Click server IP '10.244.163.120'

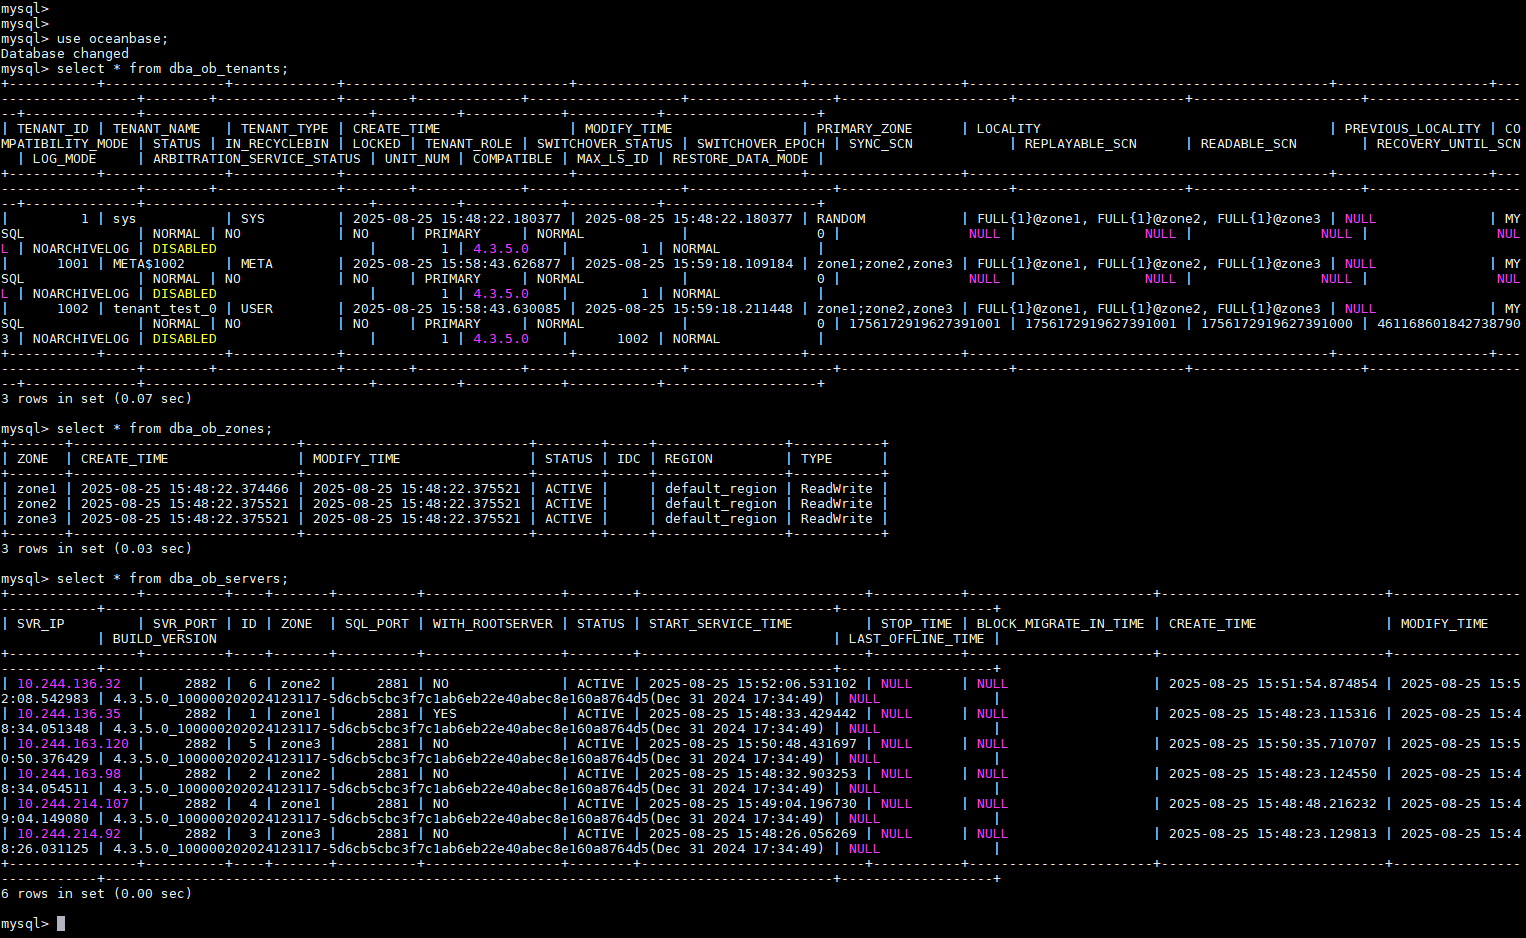click(x=73, y=744)
